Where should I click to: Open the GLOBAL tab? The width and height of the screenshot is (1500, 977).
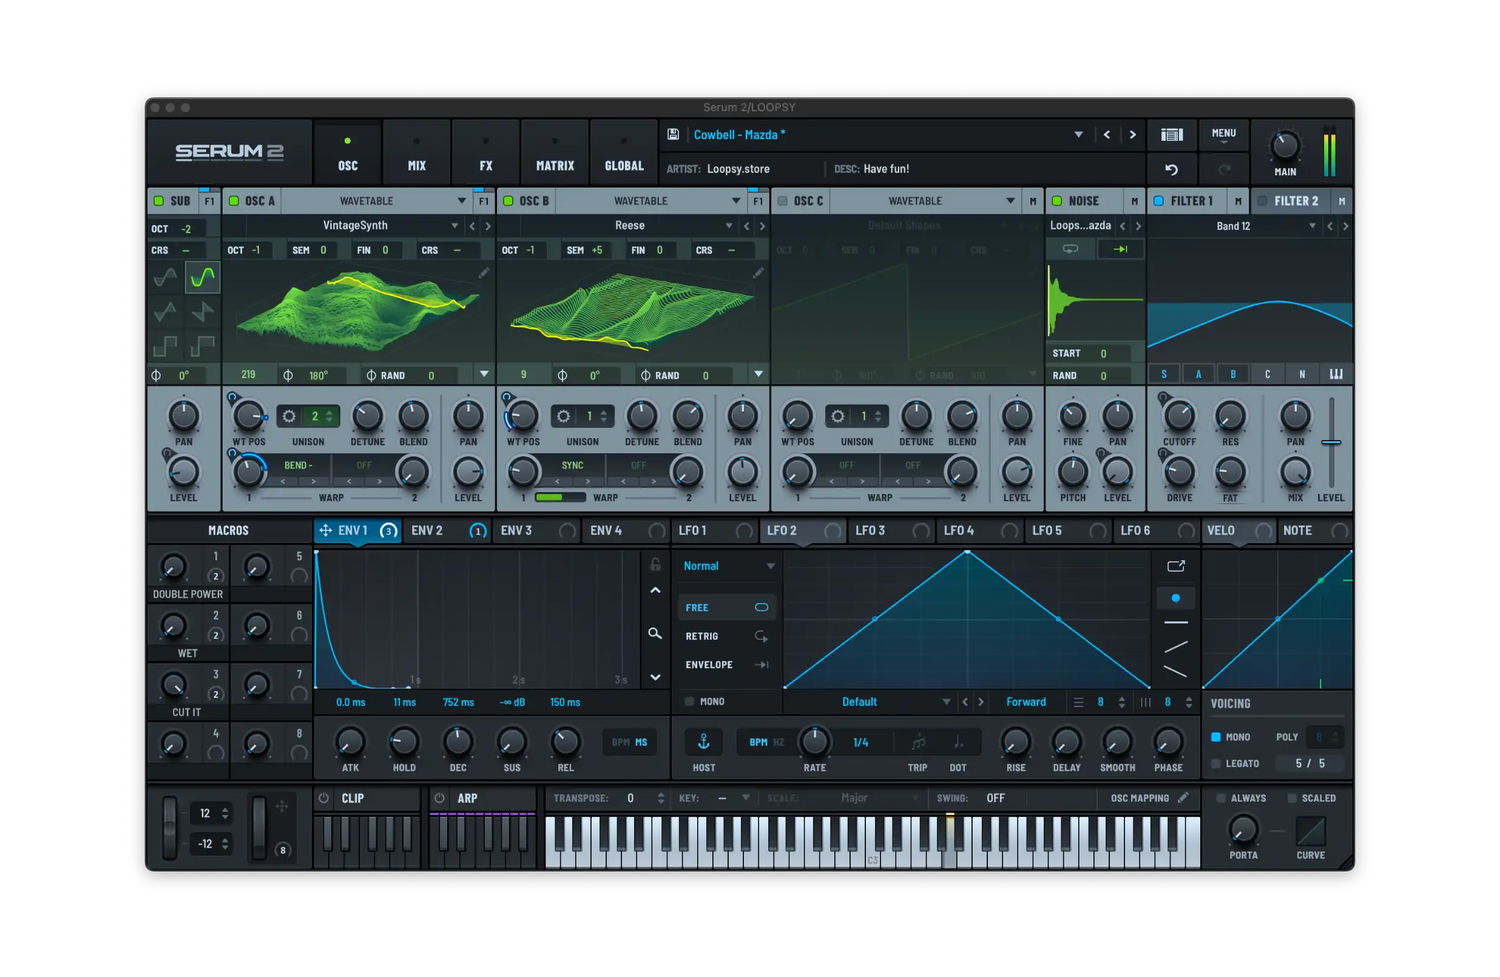click(x=624, y=153)
